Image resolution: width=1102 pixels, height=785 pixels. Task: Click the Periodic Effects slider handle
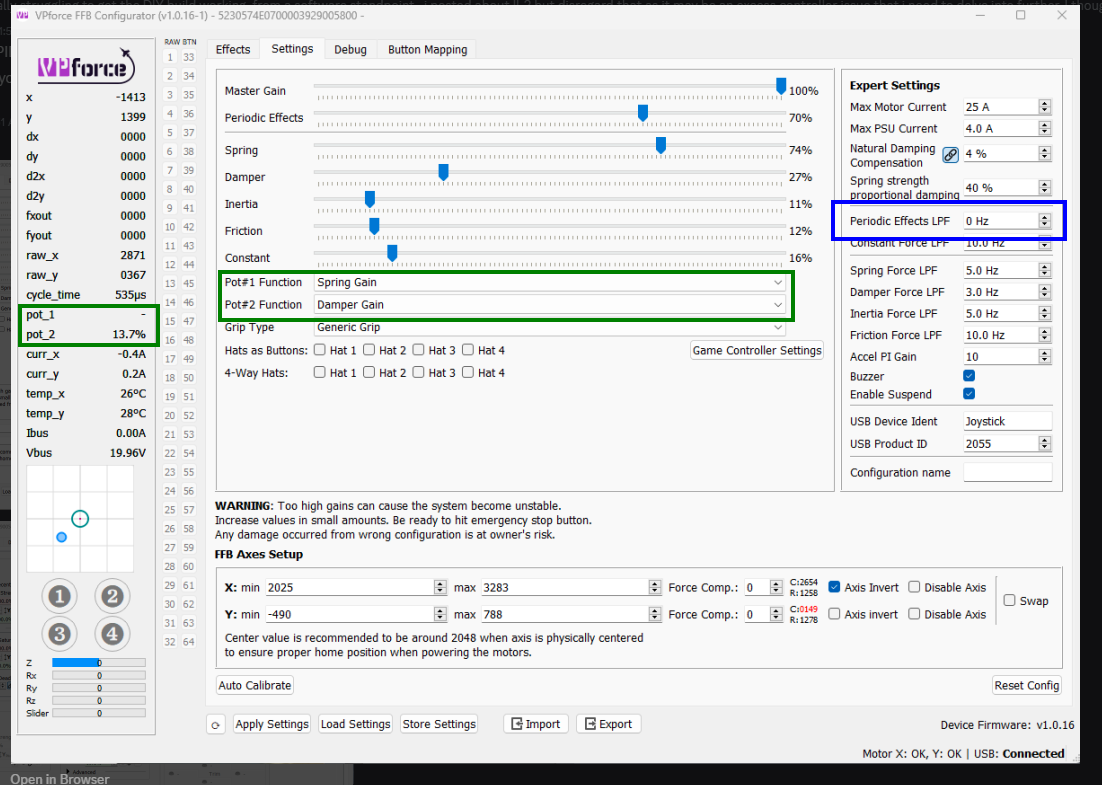(x=642, y=112)
